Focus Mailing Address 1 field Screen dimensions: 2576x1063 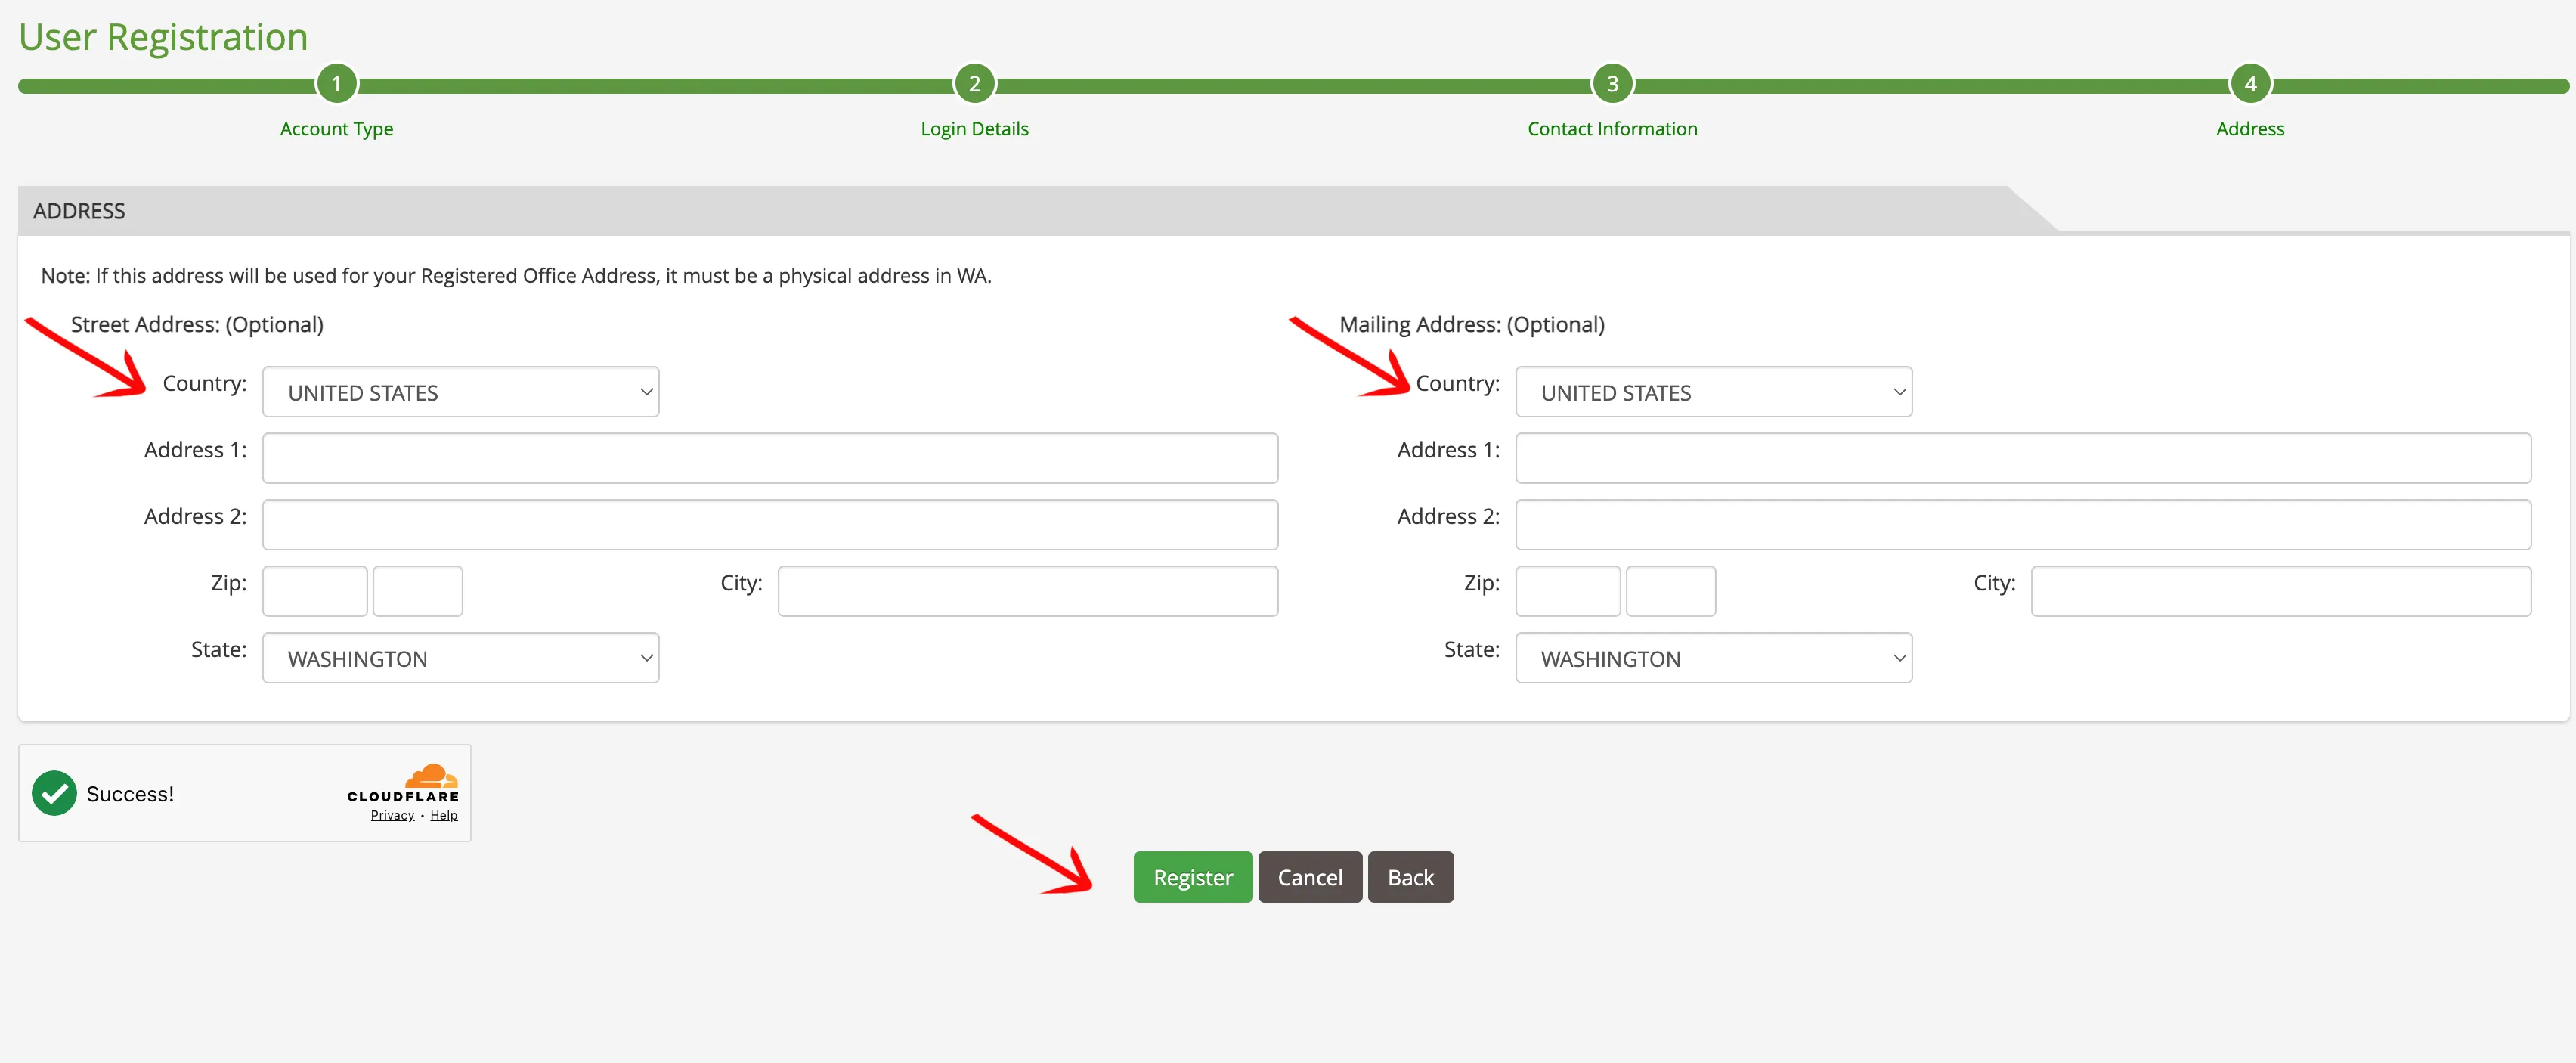[2023, 458]
